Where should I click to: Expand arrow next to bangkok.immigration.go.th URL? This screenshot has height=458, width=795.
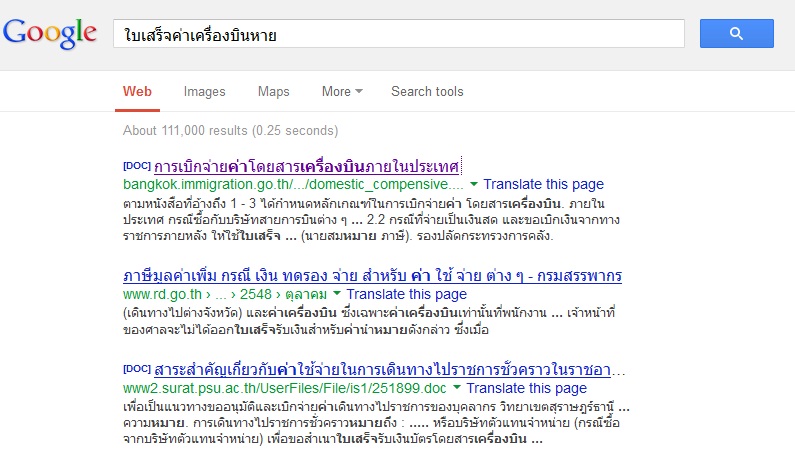474,184
